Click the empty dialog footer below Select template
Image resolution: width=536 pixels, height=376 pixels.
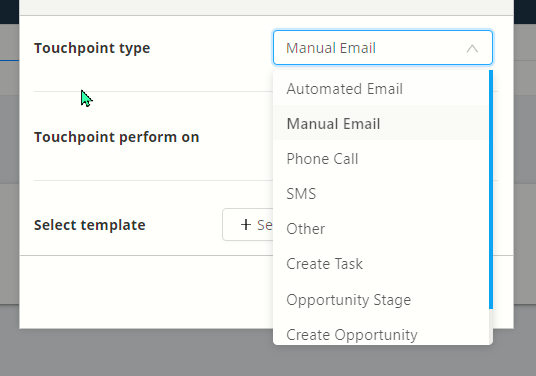pos(146,292)
